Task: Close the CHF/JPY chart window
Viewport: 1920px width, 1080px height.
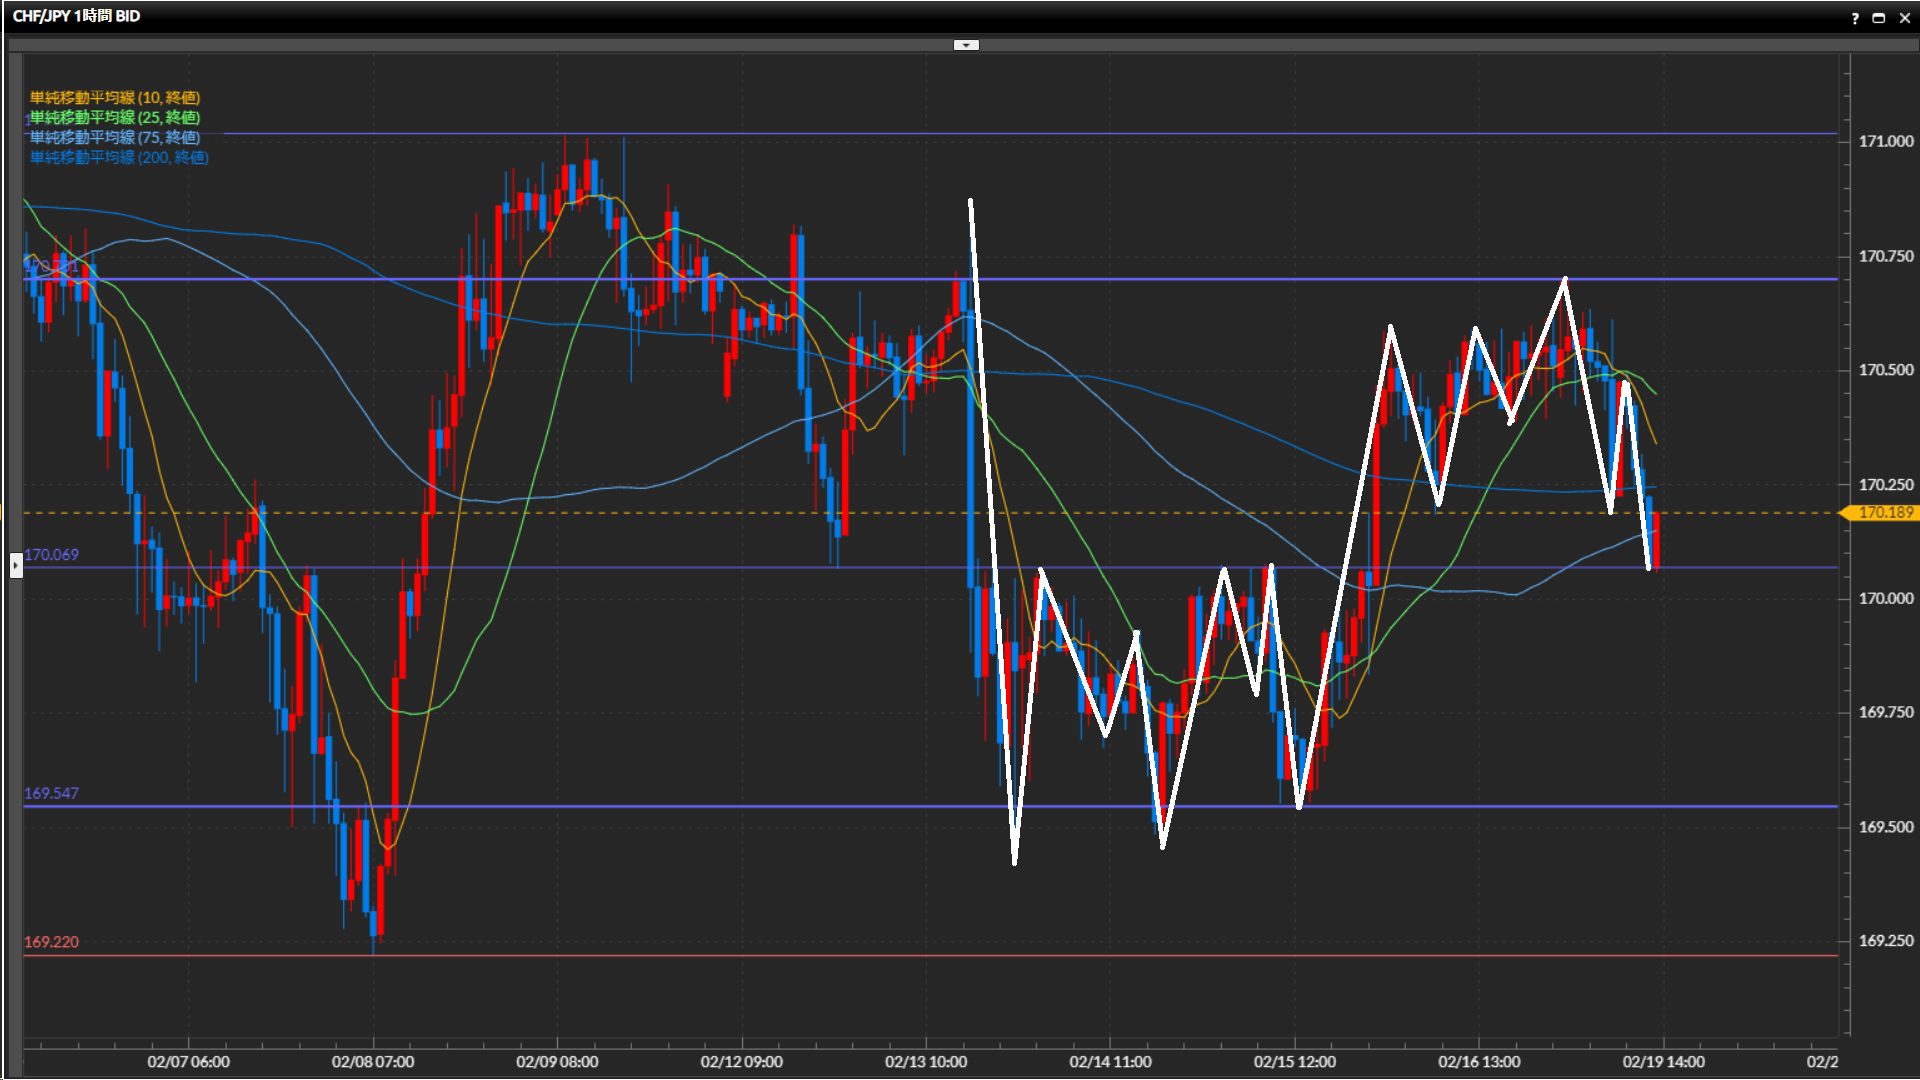Action: pos(1904,17)
